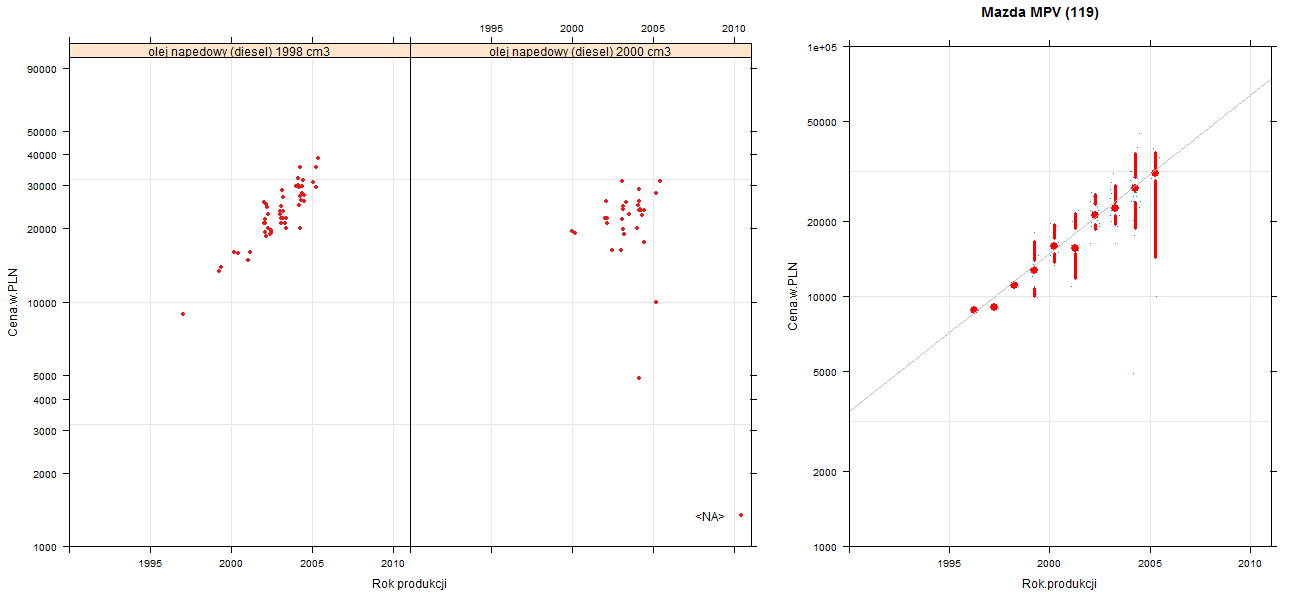The height and width of the screenshot is (600, 1300).
Task: Click the 2005 tick below the 1998 cm3 panel
Action: click(312, 563)
